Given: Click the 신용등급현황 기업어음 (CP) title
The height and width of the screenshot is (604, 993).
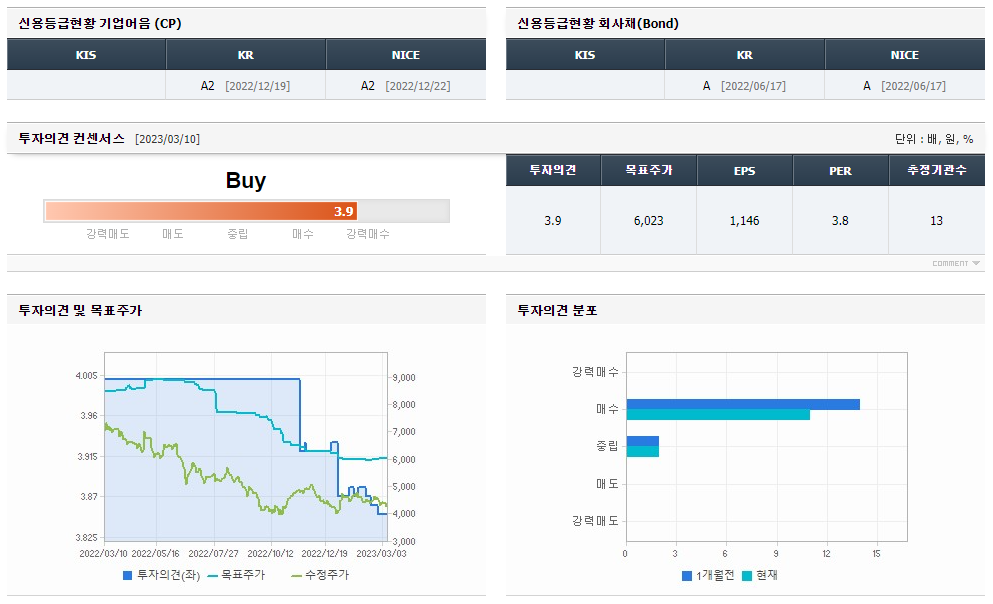Looking at the screenshot, I should click(100, 23).
